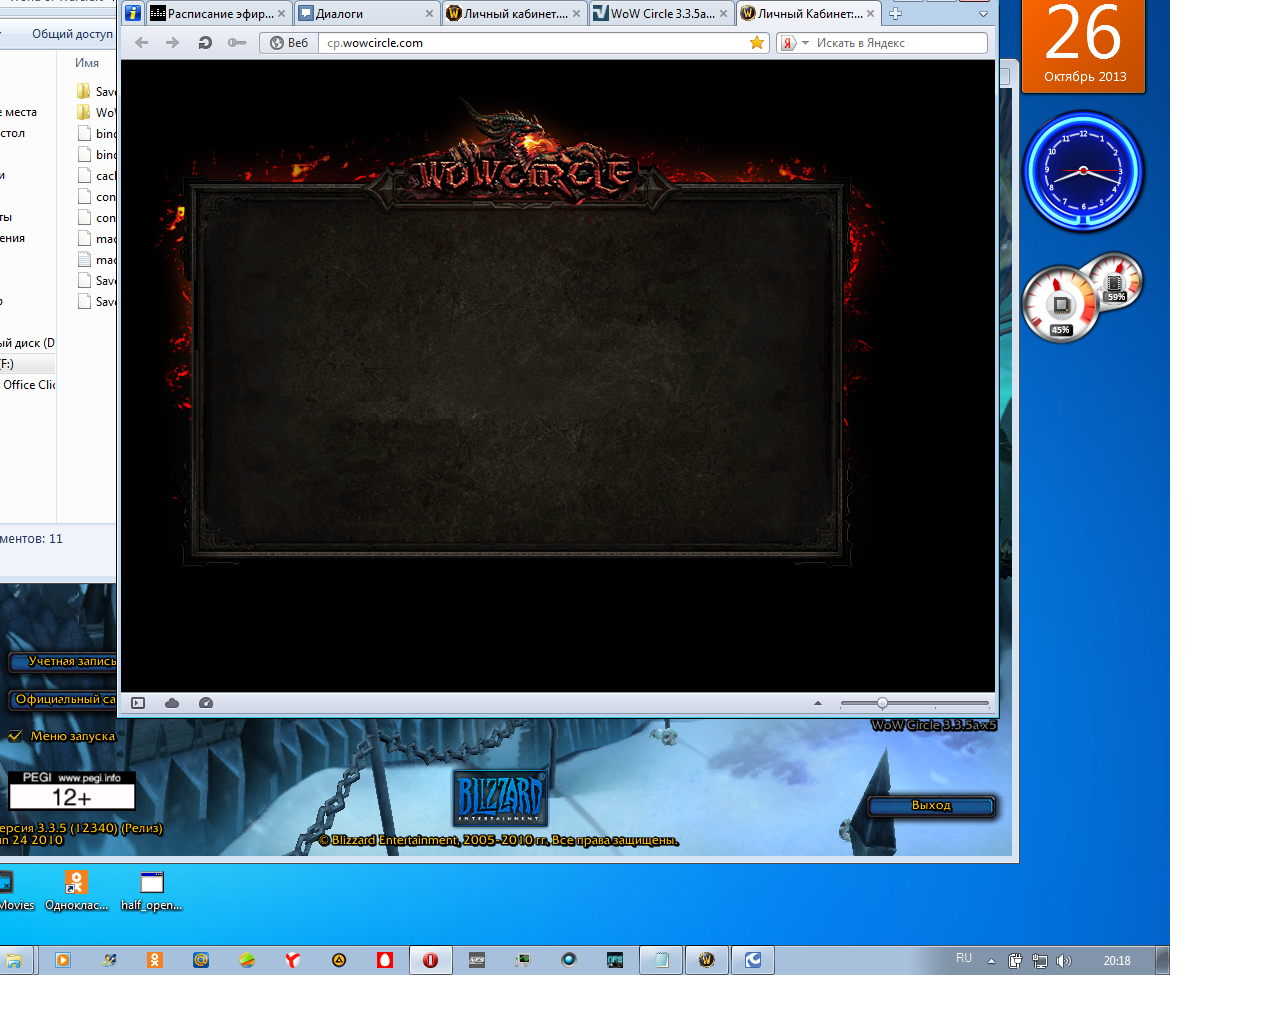Close the WoW Circle 3.3.5a tab
Viewport: 1280px width, 1024px height.
723,14
